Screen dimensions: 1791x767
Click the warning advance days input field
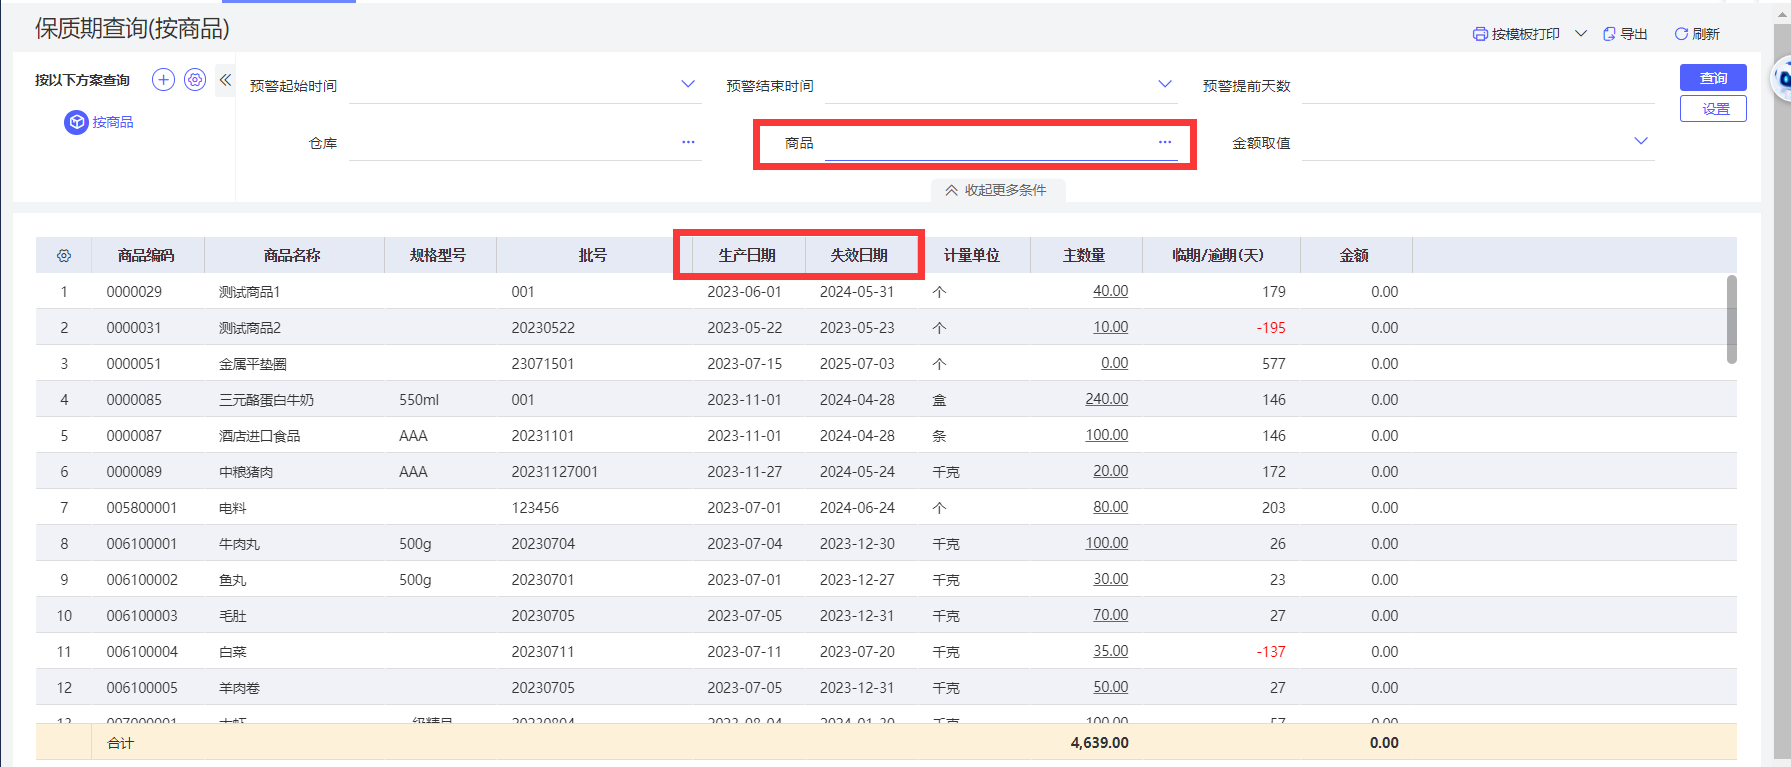(1477, 86)
